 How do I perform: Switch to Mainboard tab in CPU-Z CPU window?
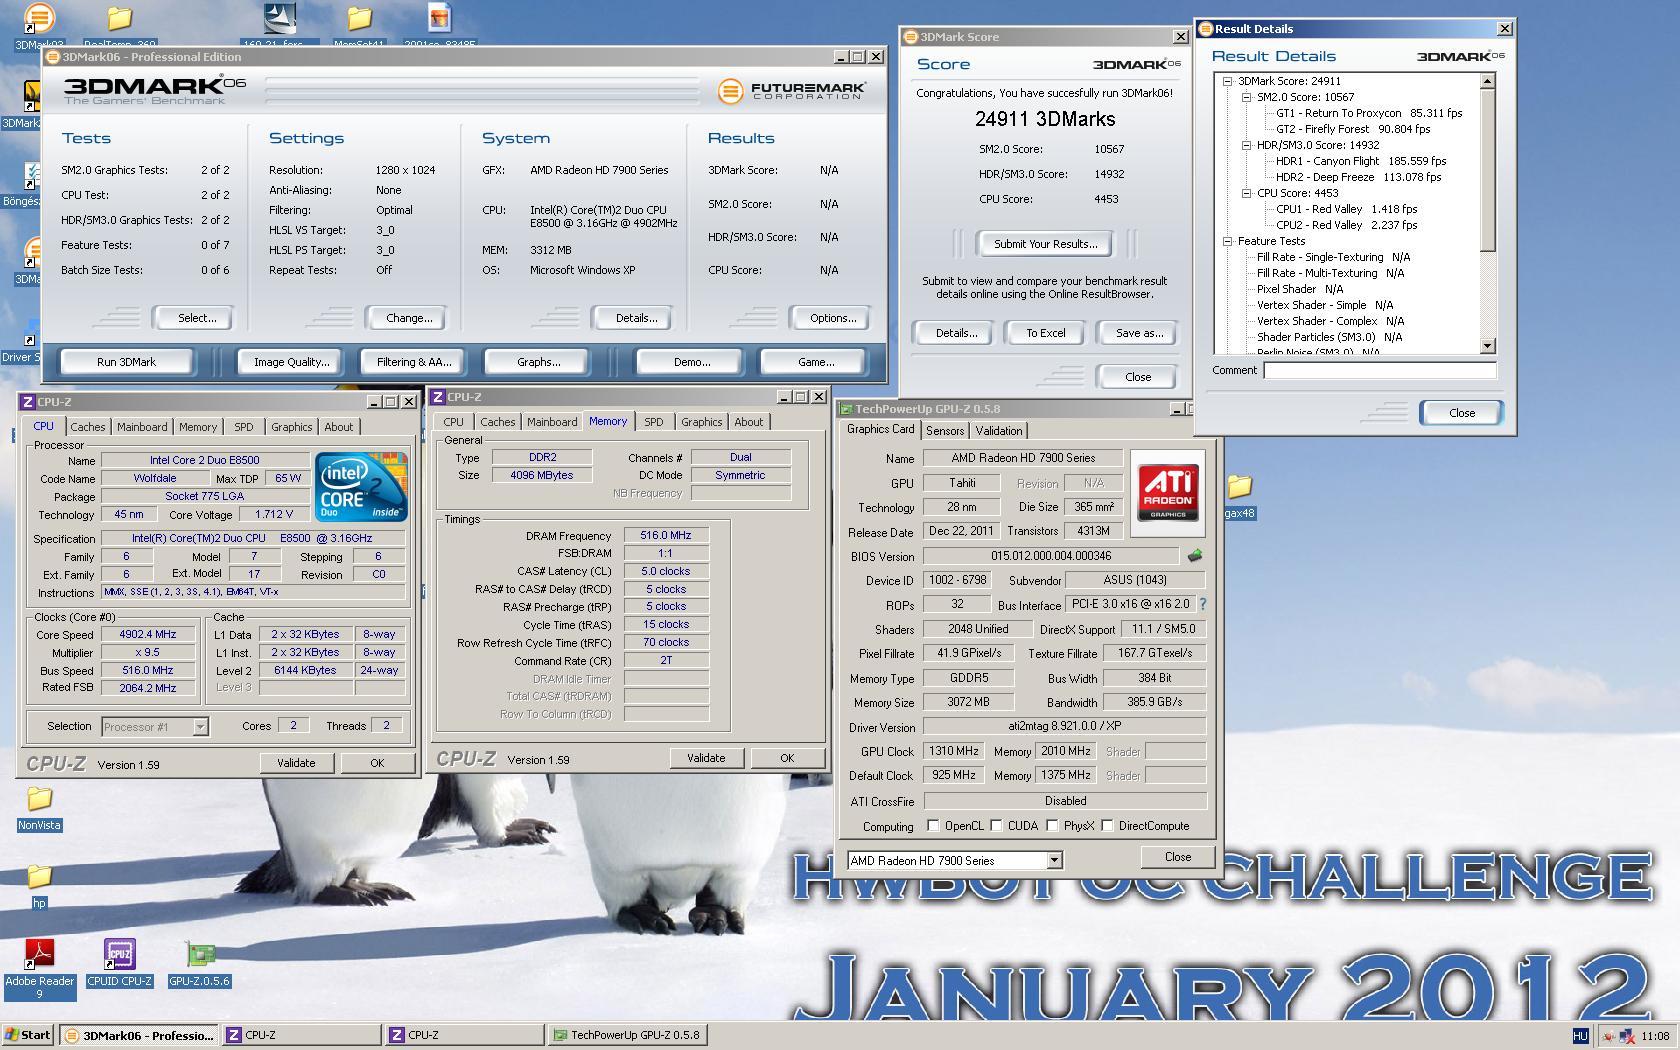click(x=142, y=427)
